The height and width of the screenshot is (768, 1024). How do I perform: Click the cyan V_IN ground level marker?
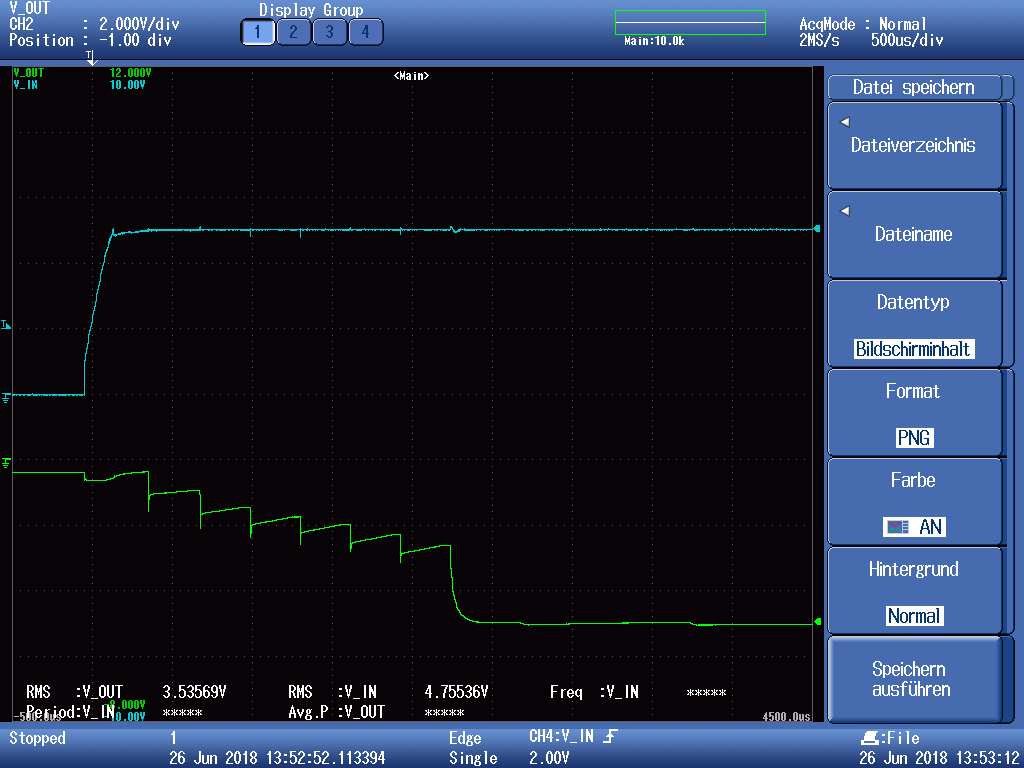click(6, 397)
